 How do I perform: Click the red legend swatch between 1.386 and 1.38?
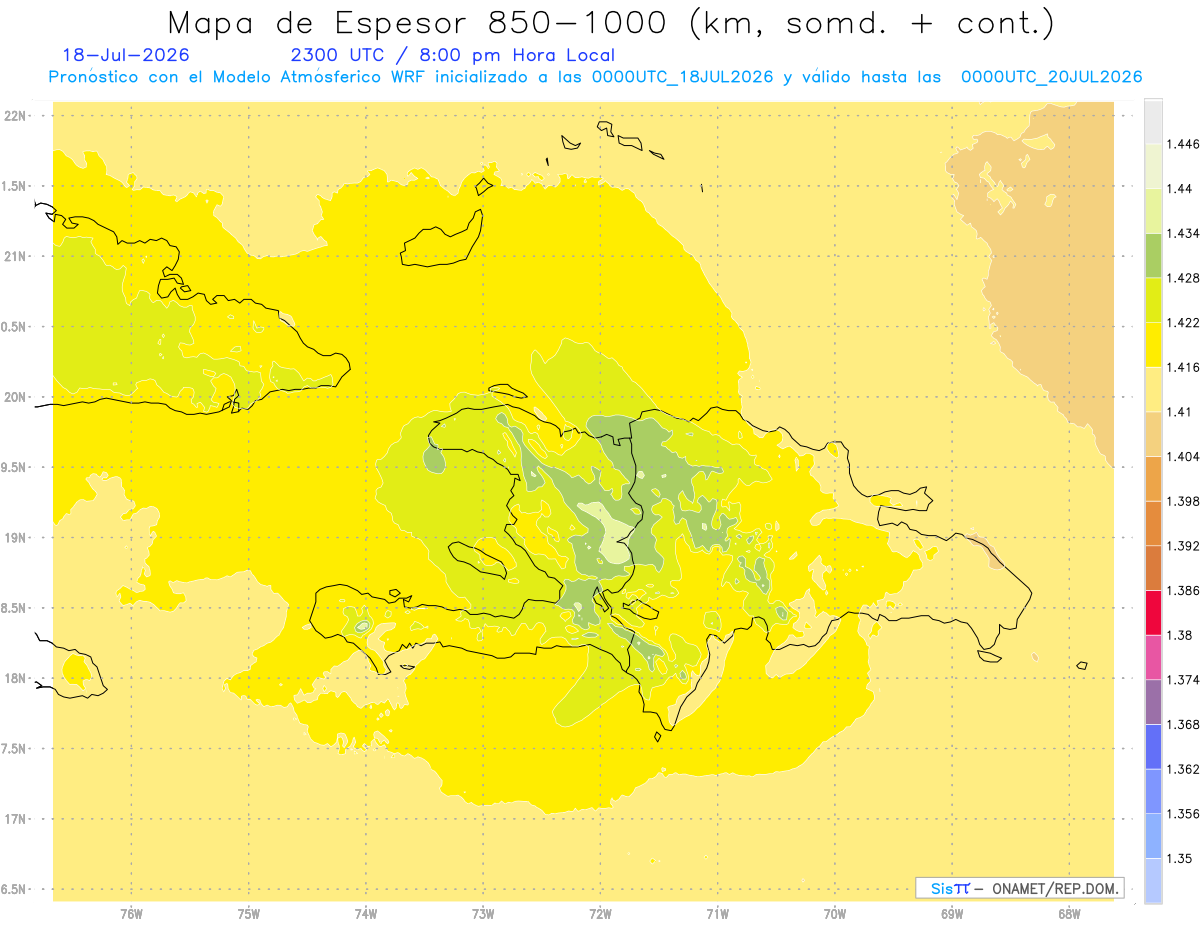pyautogui.click(x=1153, y=612)
